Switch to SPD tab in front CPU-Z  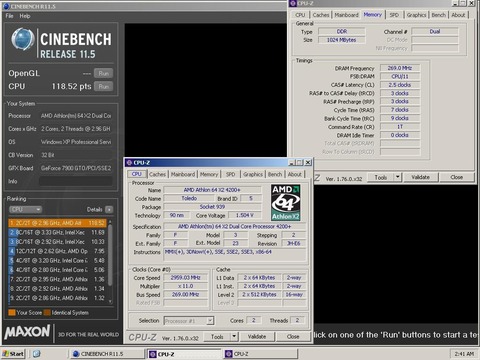pyautogui.click(x=230, y=174)
